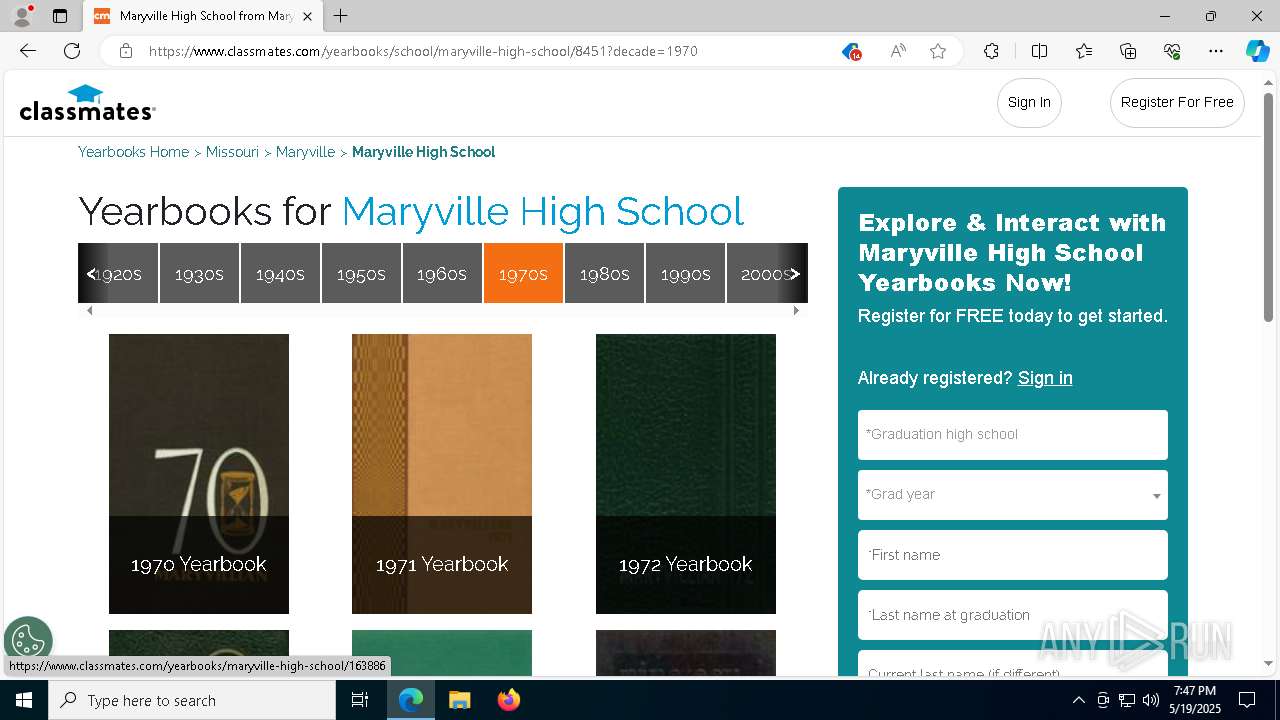Open Microsoft Edge from taskbar

click(411, 700)
